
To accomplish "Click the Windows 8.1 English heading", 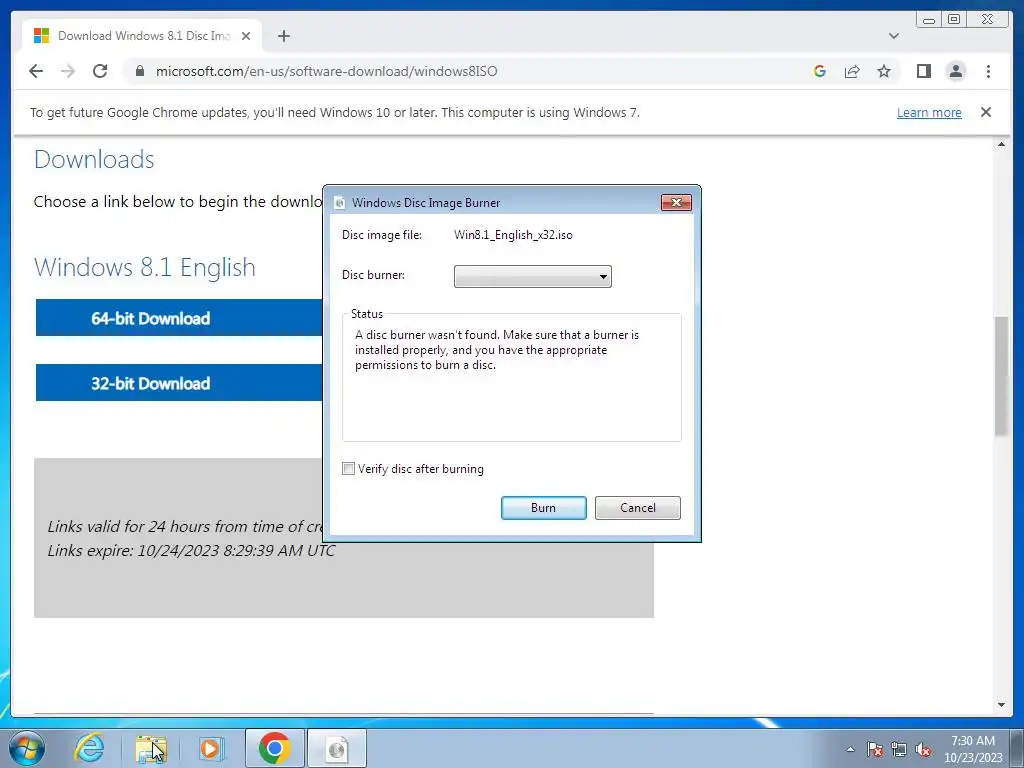I will (145, 267).
